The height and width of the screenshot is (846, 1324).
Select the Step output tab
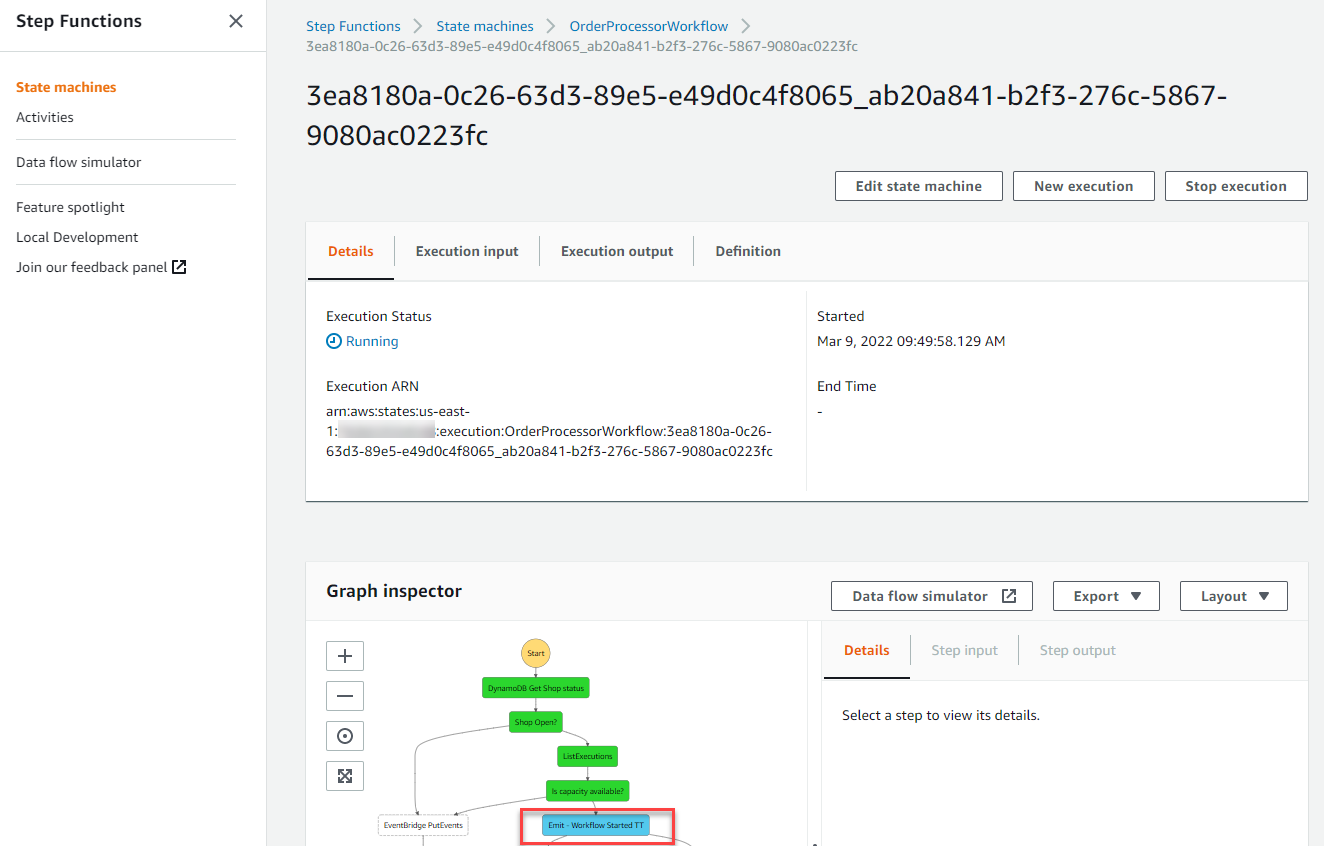(1077, 650)
